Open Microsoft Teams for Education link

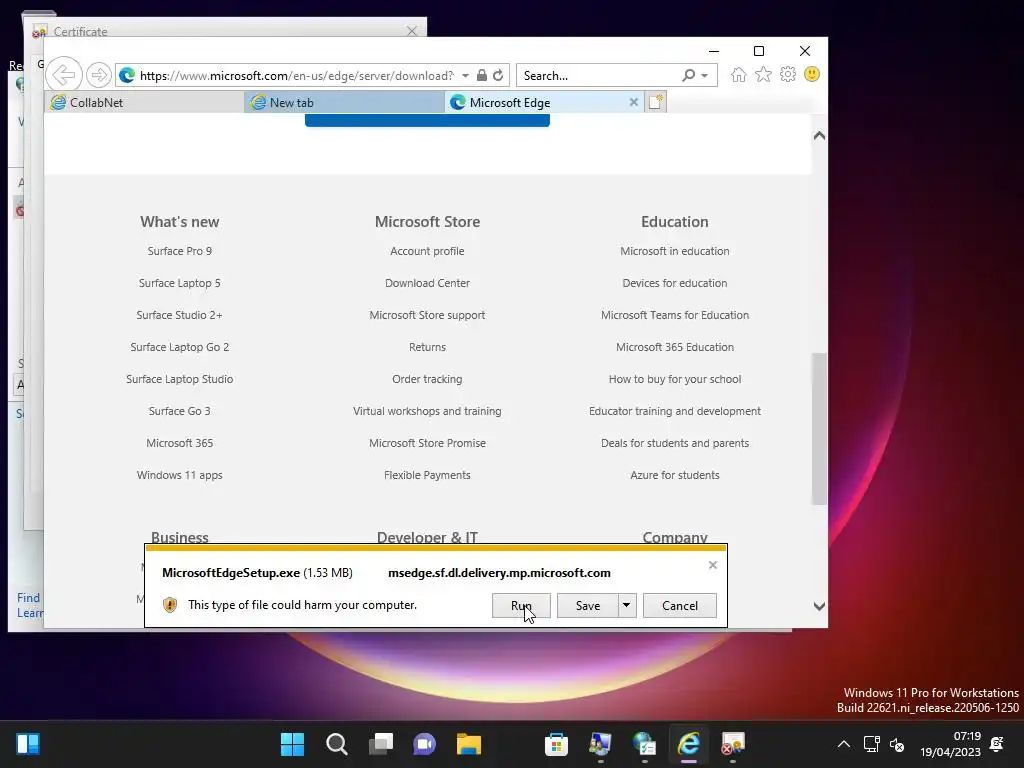tap(675, 315)
